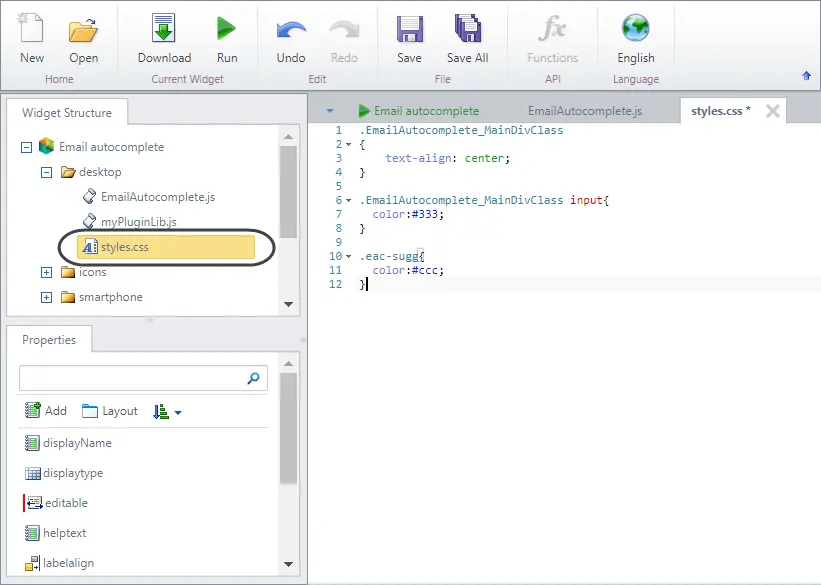Open the Widget Structure tab
This screenshot has height=585, width=821.
point(67,113)
